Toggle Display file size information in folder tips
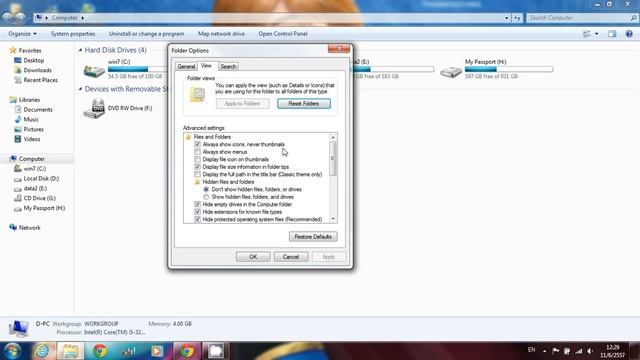The image size is (640, 360). tap(198, 167)
